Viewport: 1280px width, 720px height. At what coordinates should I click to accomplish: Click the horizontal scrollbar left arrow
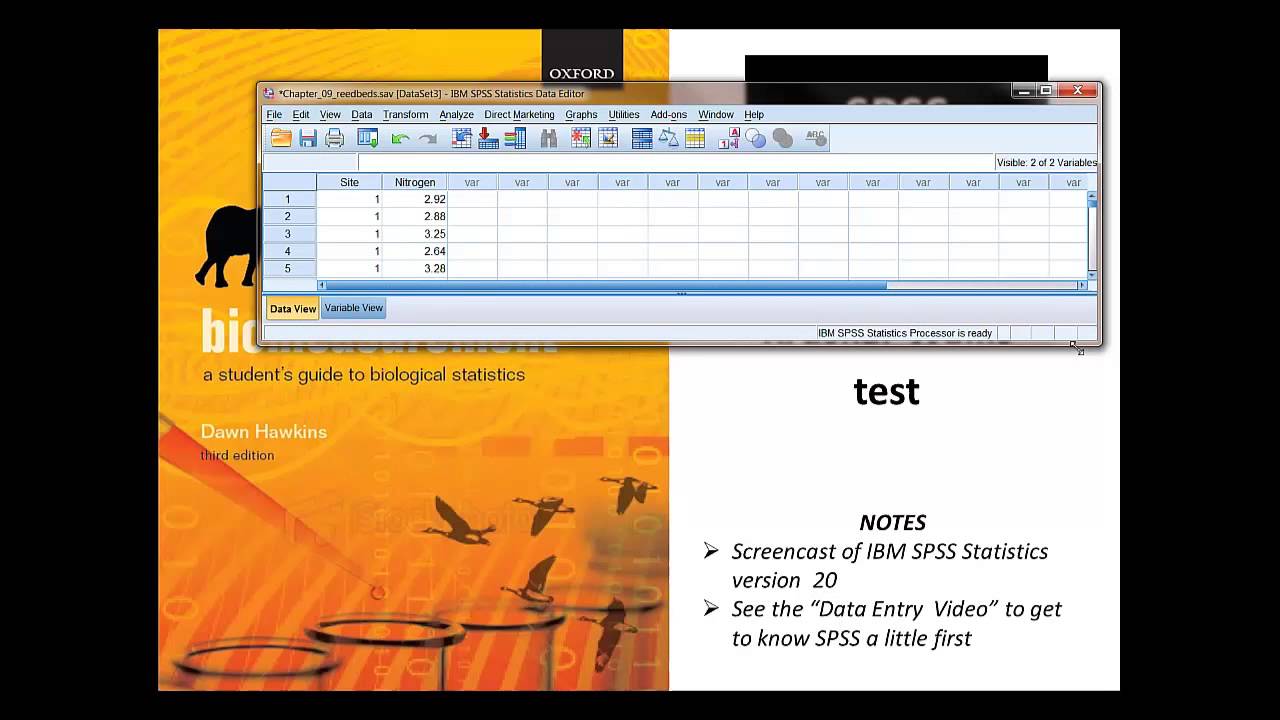tap(322, 285)
